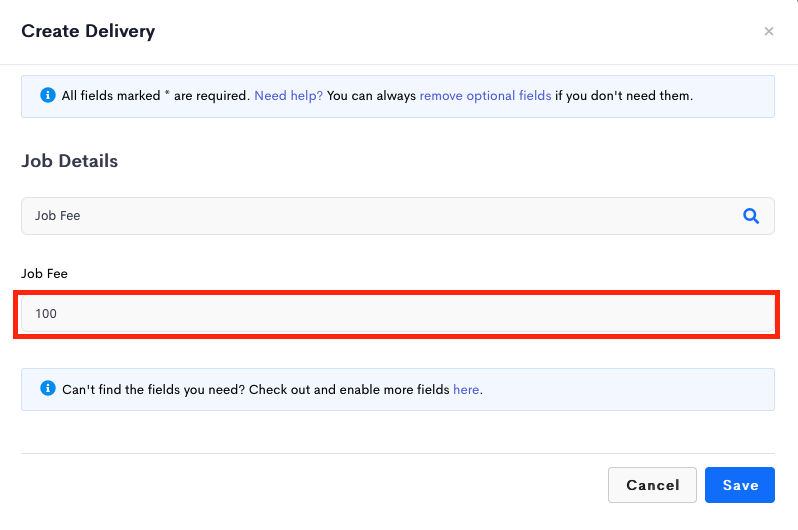Click the info icon beside 'Can't find the fields'

point(48,388)
